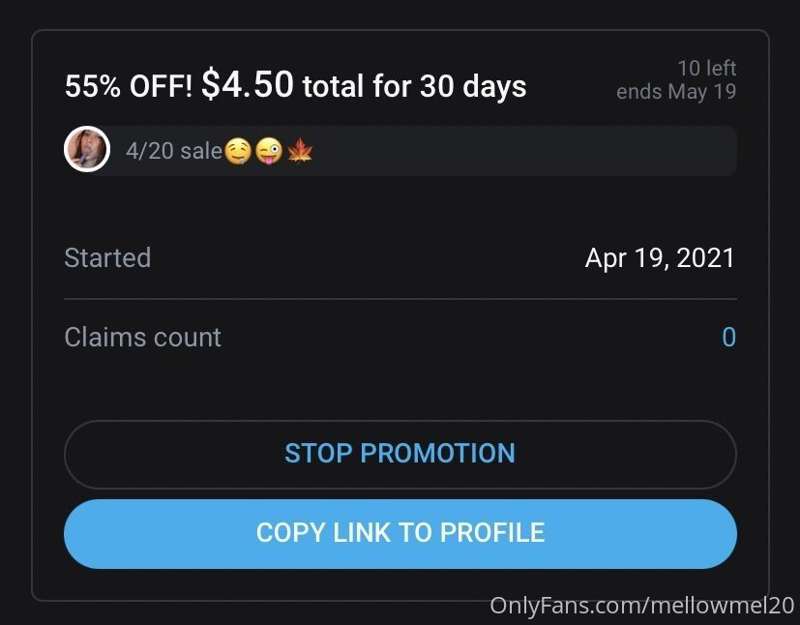Click the Apr 19, 2021 start date

[660, 258]
